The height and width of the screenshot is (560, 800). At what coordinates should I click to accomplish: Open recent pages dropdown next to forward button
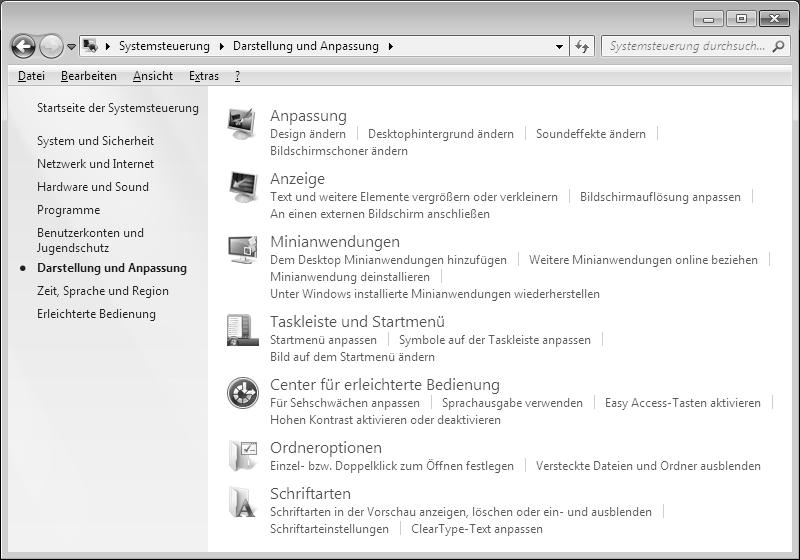[71, 46]
